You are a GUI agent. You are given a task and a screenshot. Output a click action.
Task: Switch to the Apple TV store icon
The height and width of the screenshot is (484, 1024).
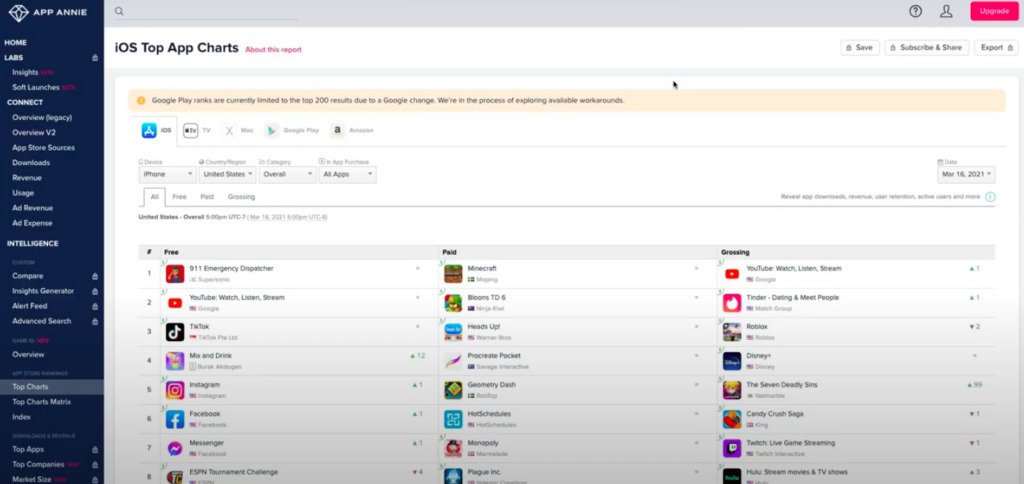[x=190, y=131]
